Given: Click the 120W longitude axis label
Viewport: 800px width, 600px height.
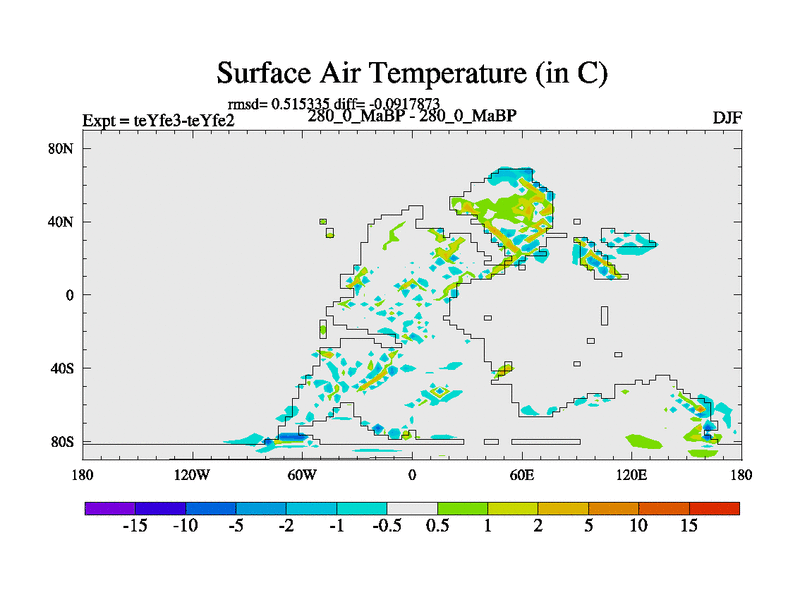Looking at the screenshot, I should tap(192, 473).
